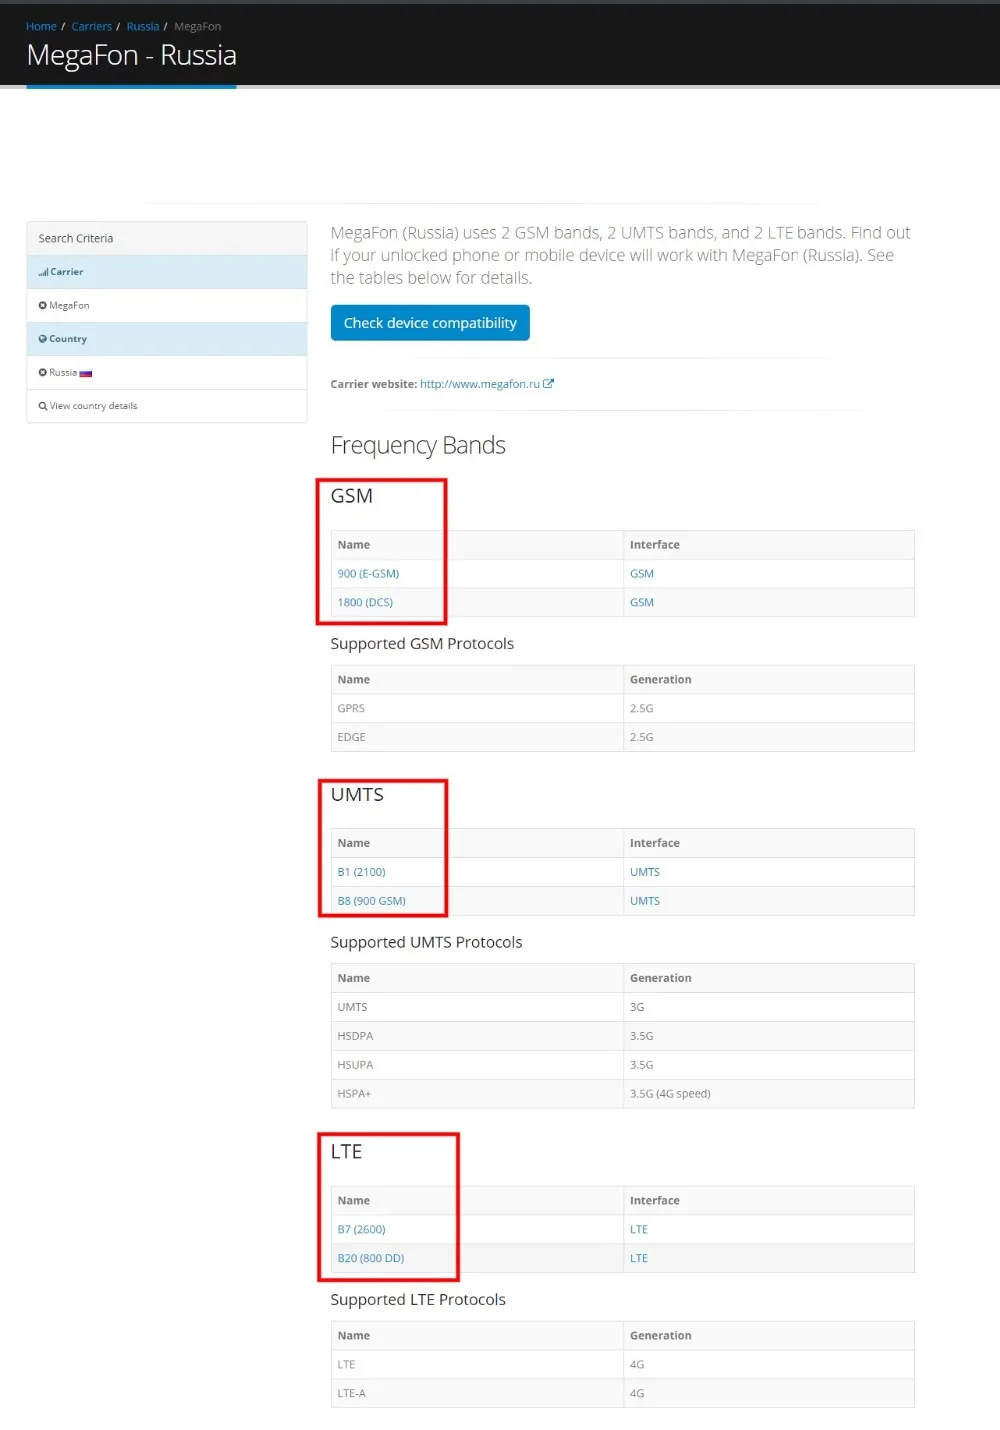Click the MegaFon text in the breadcrumb

coord(198,26)
